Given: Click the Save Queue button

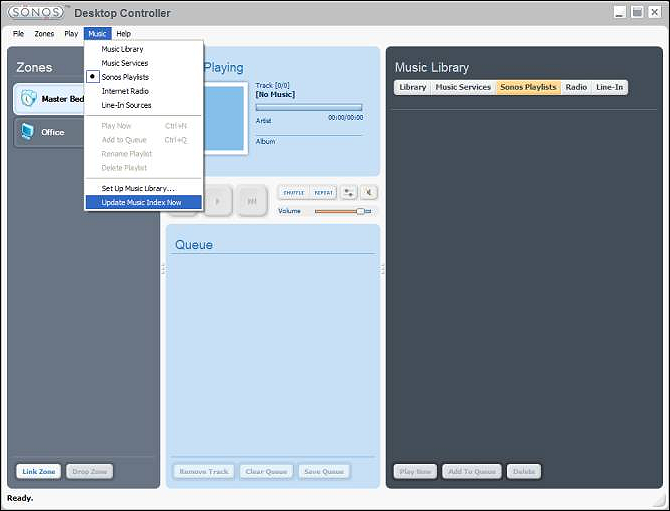Looking at the screenshot, I should pyautogui.click(x=324, y=472).
